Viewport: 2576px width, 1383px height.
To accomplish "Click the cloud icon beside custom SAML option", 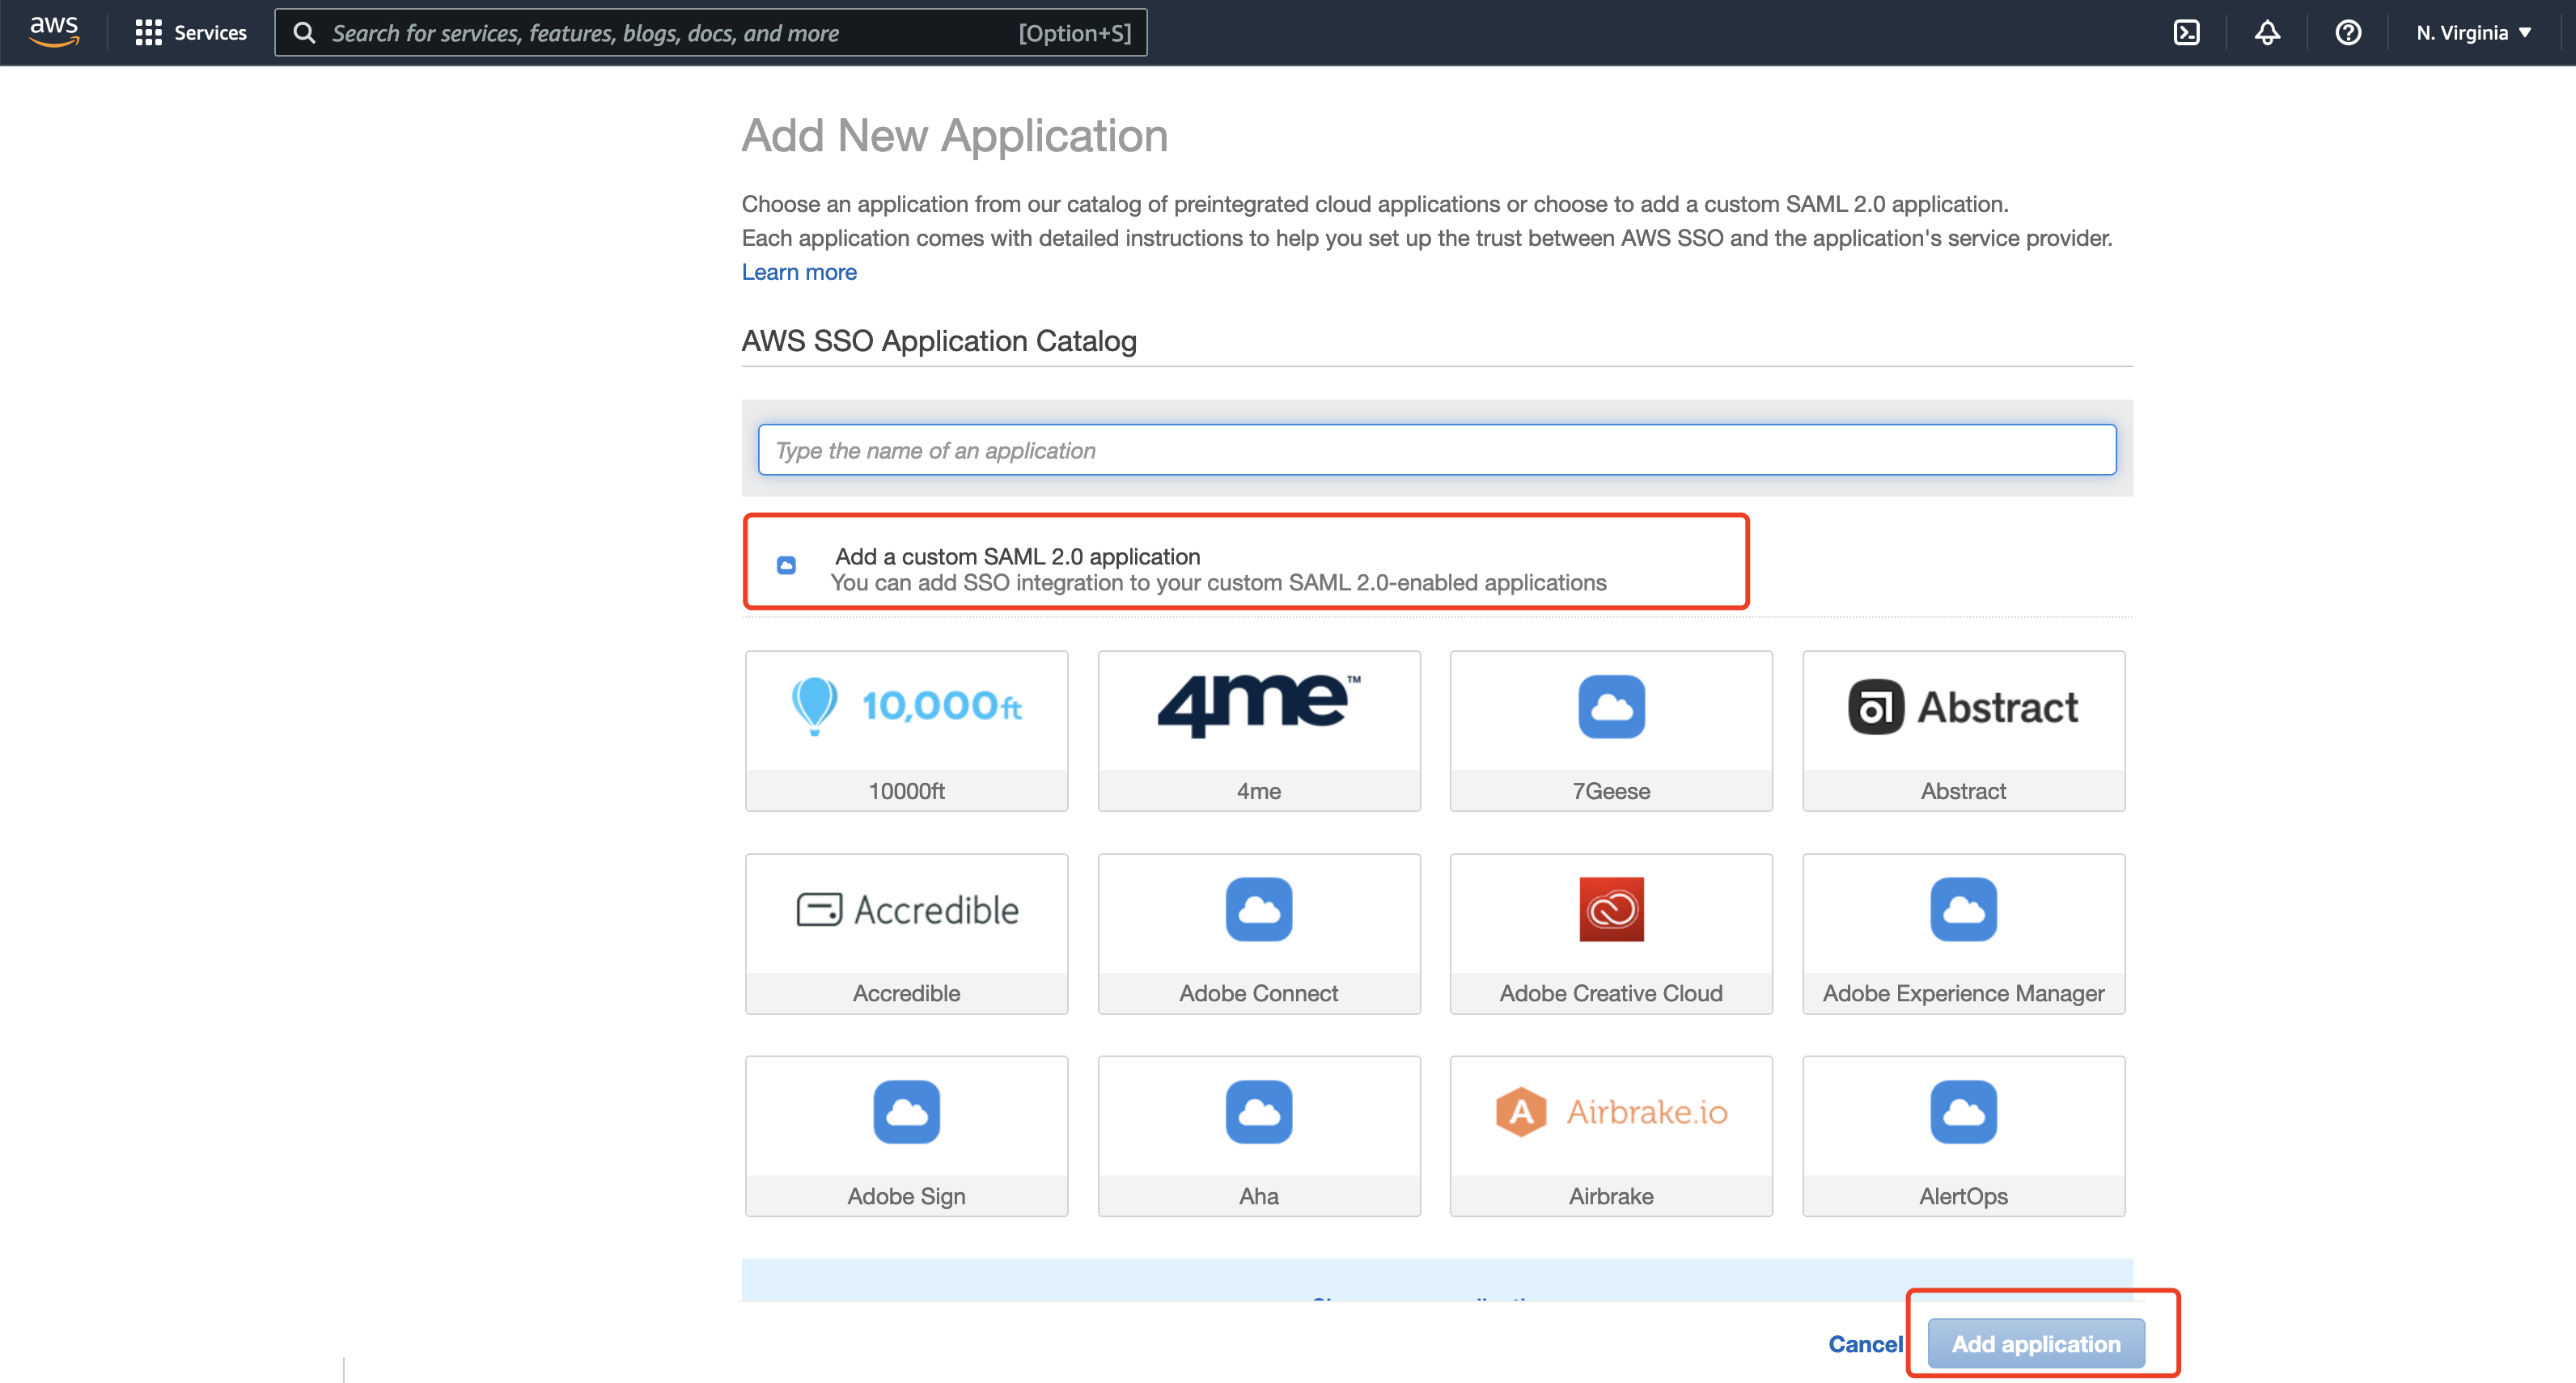I will [787, 565].
